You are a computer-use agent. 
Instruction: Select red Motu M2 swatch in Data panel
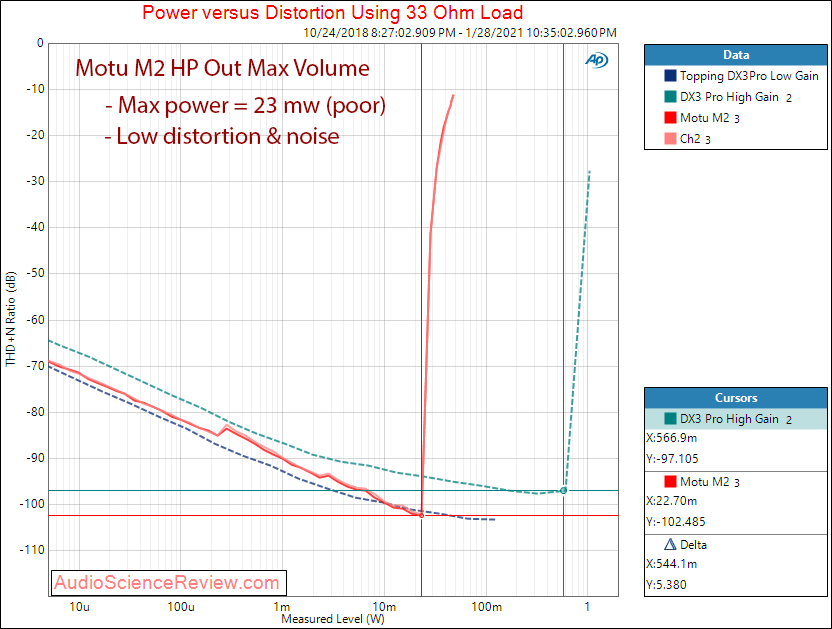[x=670, y=117]
